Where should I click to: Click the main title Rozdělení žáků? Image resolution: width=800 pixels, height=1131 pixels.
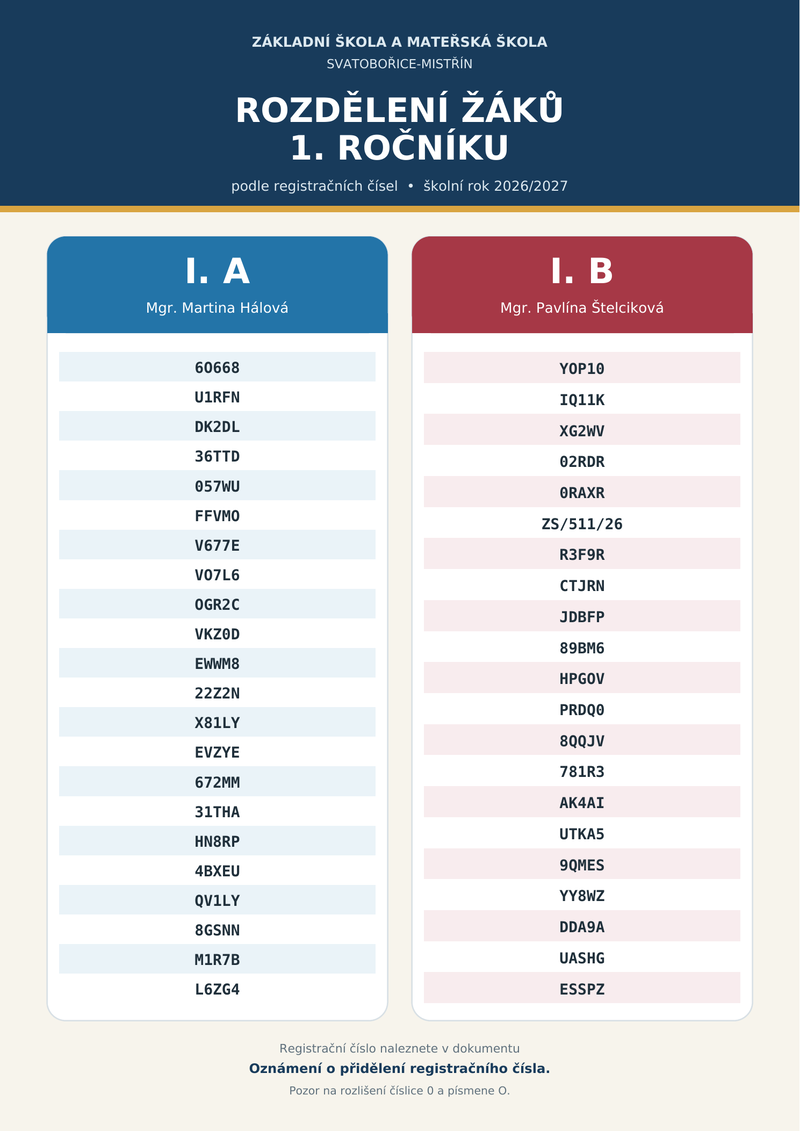click(x=400, y=128)
